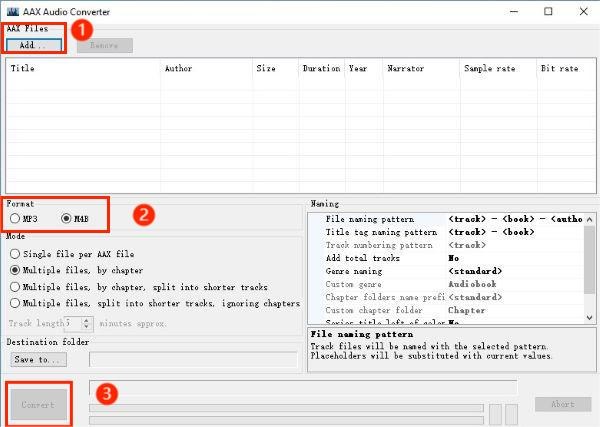Increase track length with stepper up arrow
The image size is (600, 427).
[x=86, y=320]
